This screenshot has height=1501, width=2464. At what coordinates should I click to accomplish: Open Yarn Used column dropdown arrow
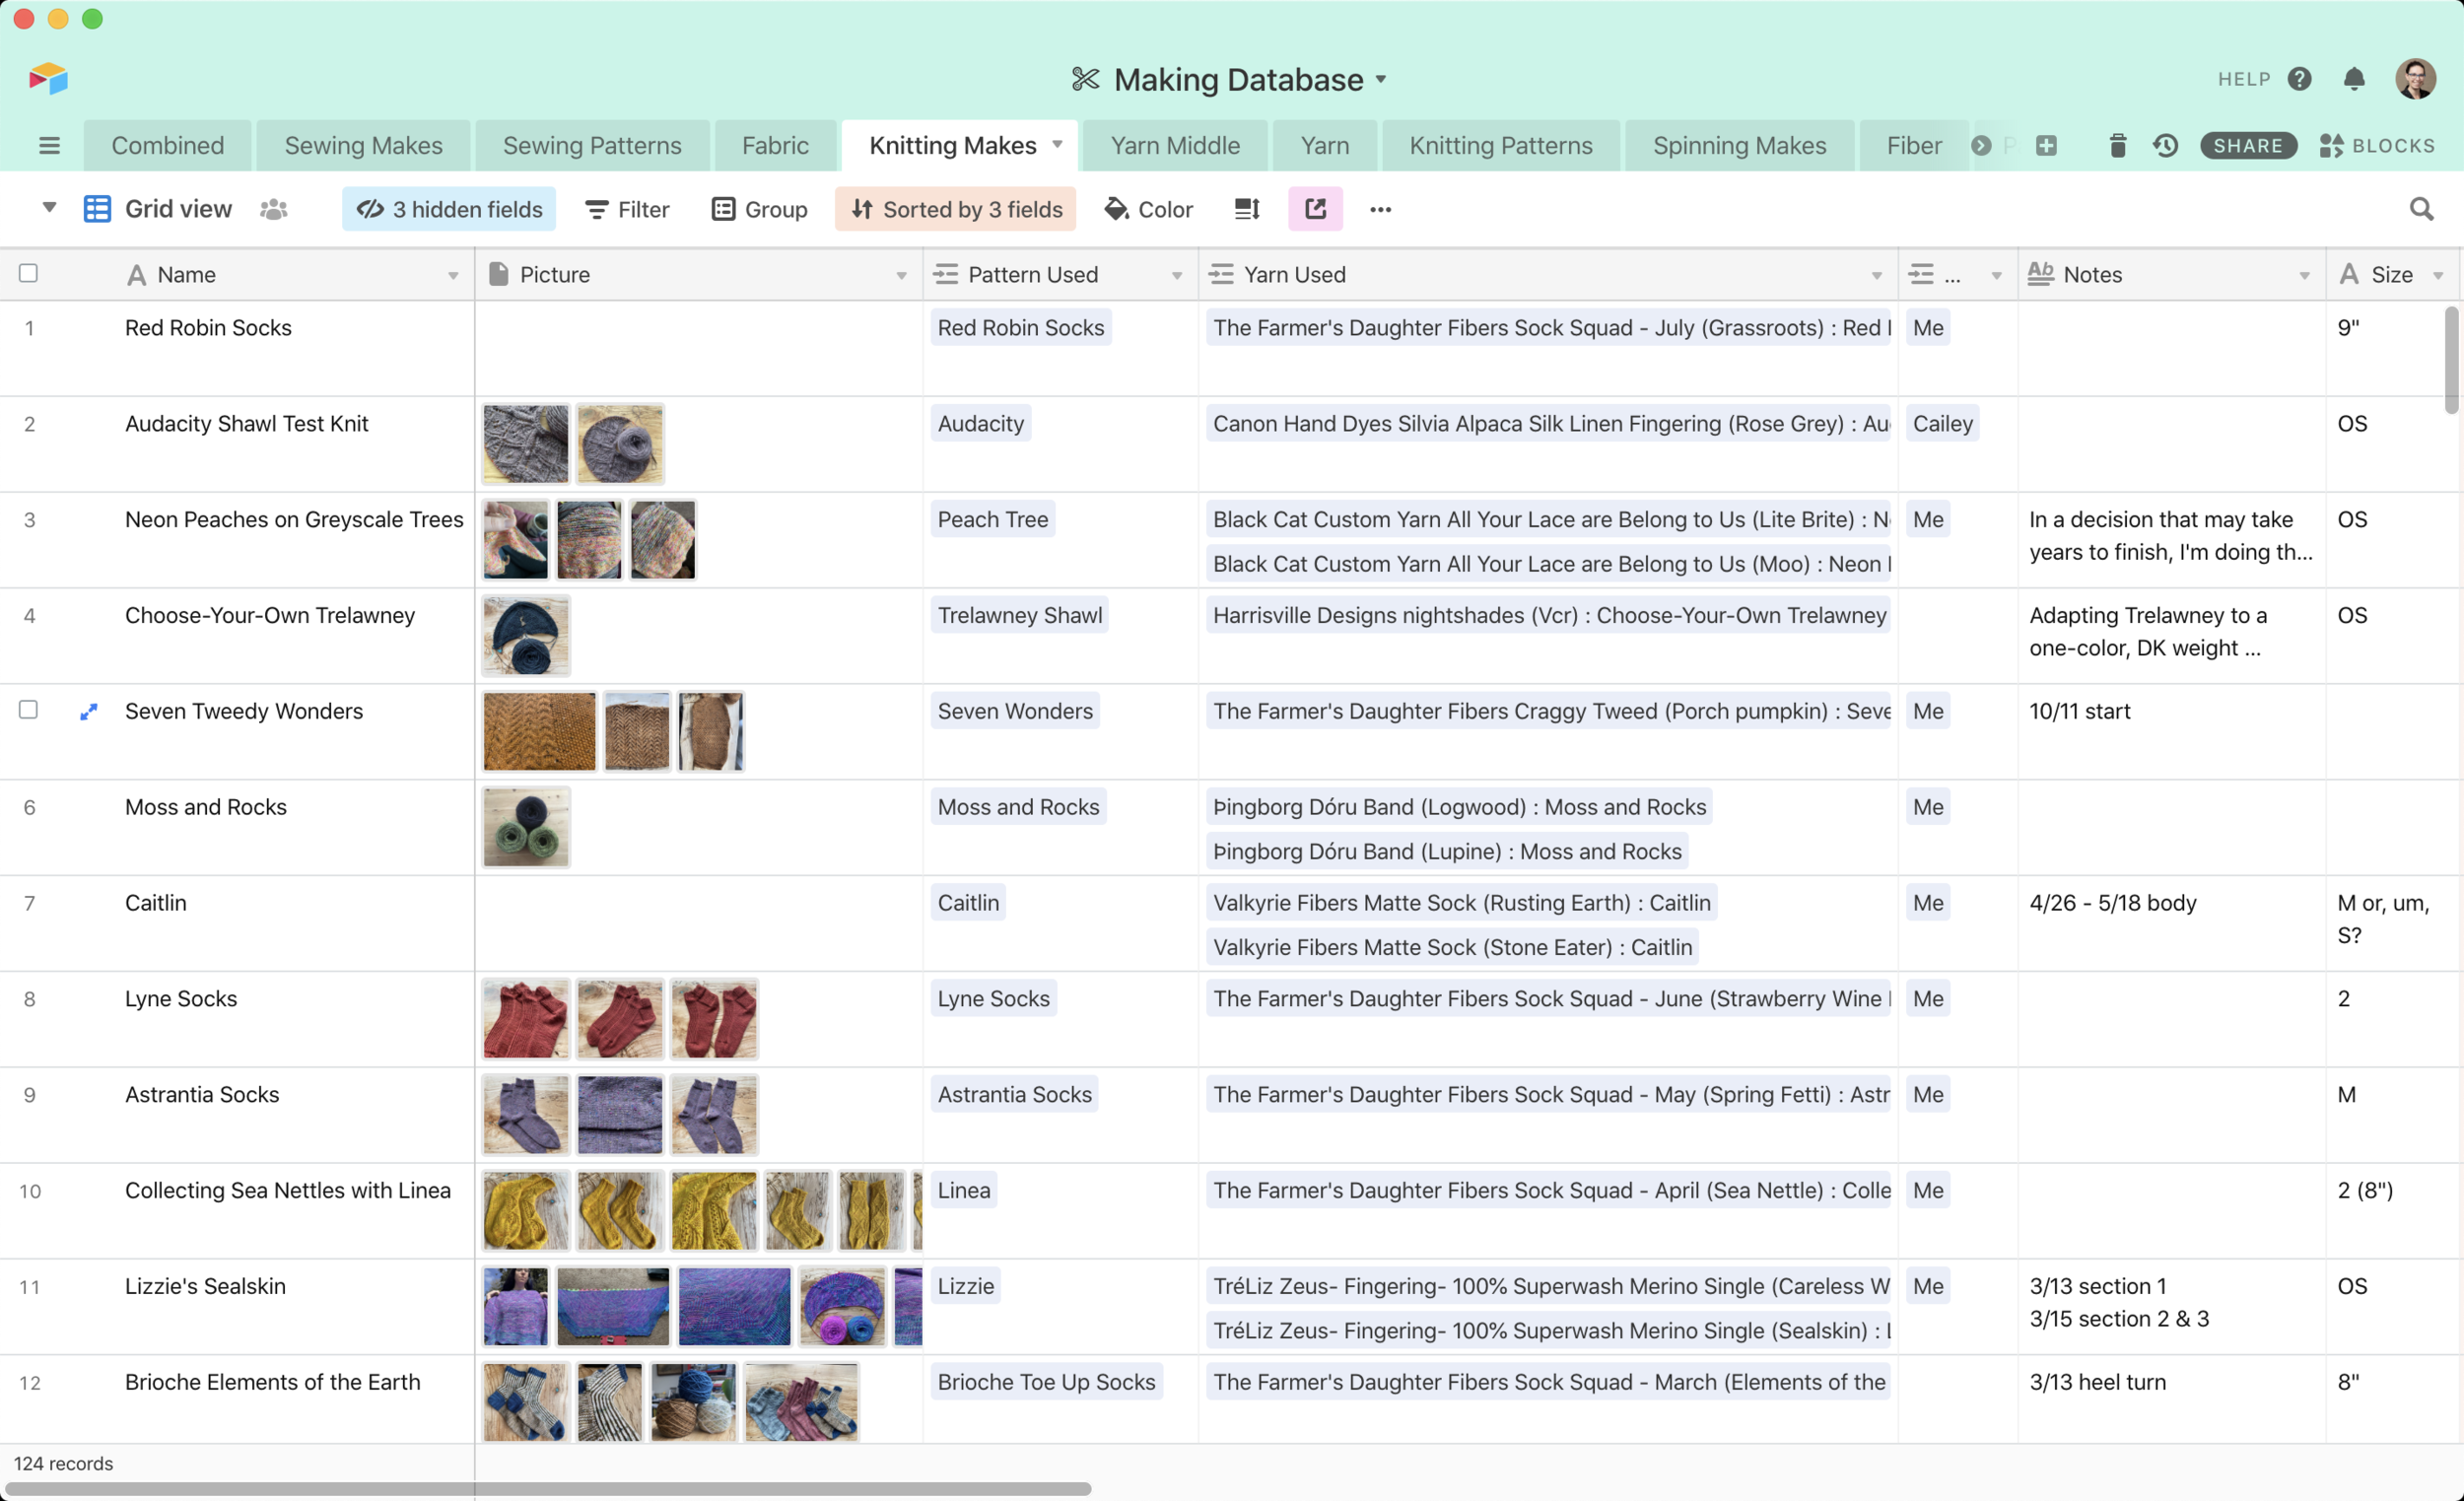1876,275
